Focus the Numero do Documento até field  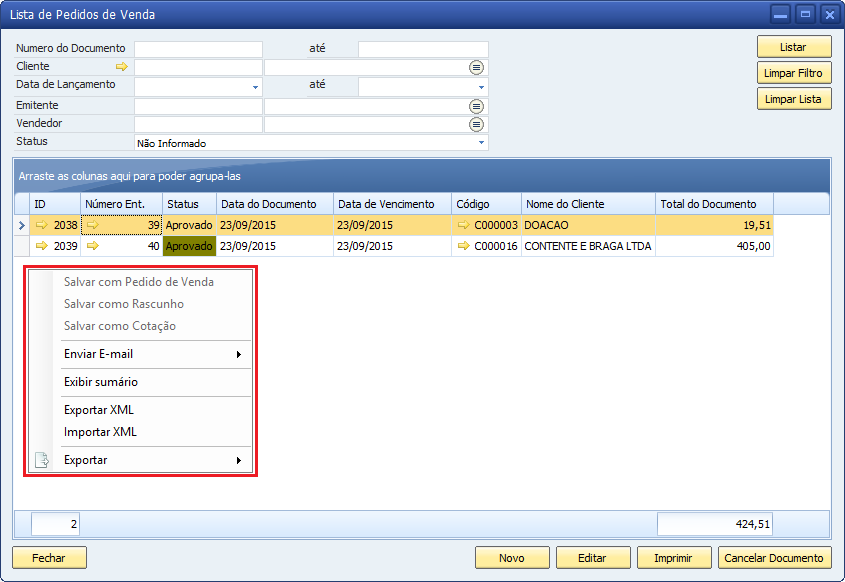tap(423, 49)
